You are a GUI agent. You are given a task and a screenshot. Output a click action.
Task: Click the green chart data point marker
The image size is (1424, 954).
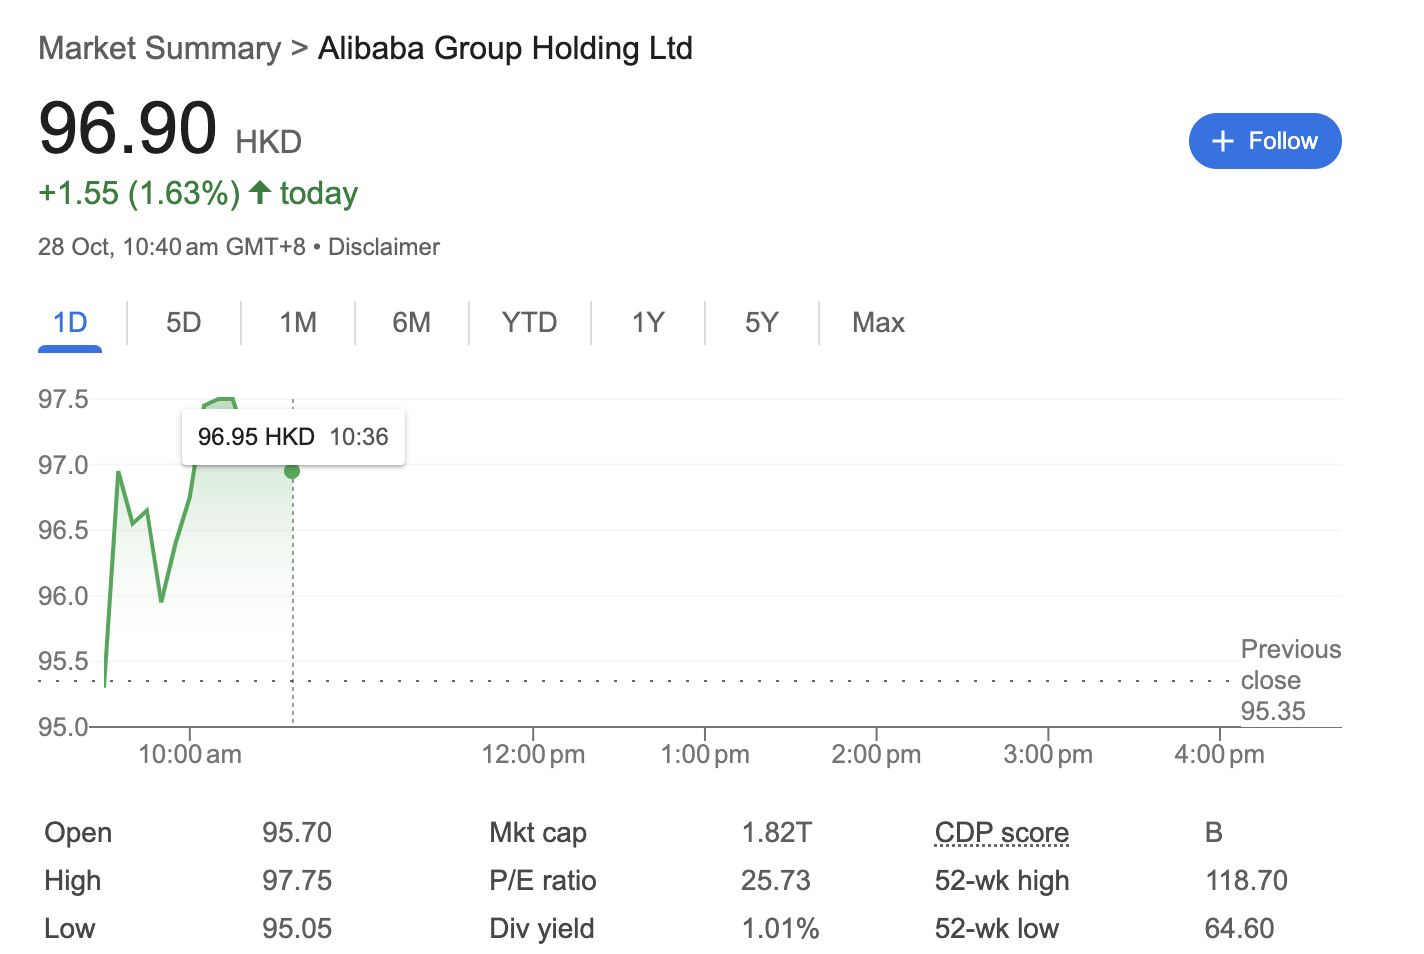(x=292, y=471)
